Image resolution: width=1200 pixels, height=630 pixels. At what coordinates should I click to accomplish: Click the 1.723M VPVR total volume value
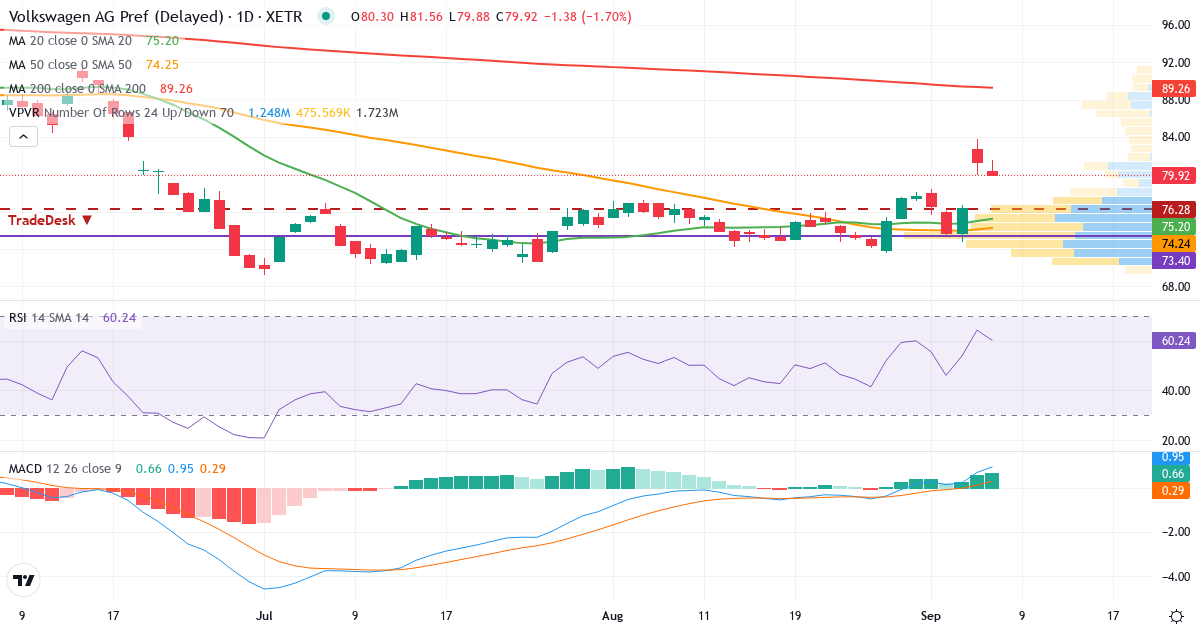tap(377, 113)
